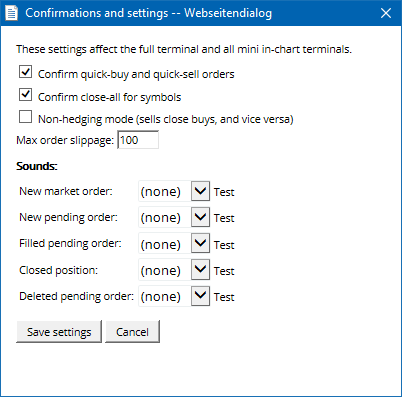Test the Filled pending order sound
402x397 pixels.
tap(224, 245)
